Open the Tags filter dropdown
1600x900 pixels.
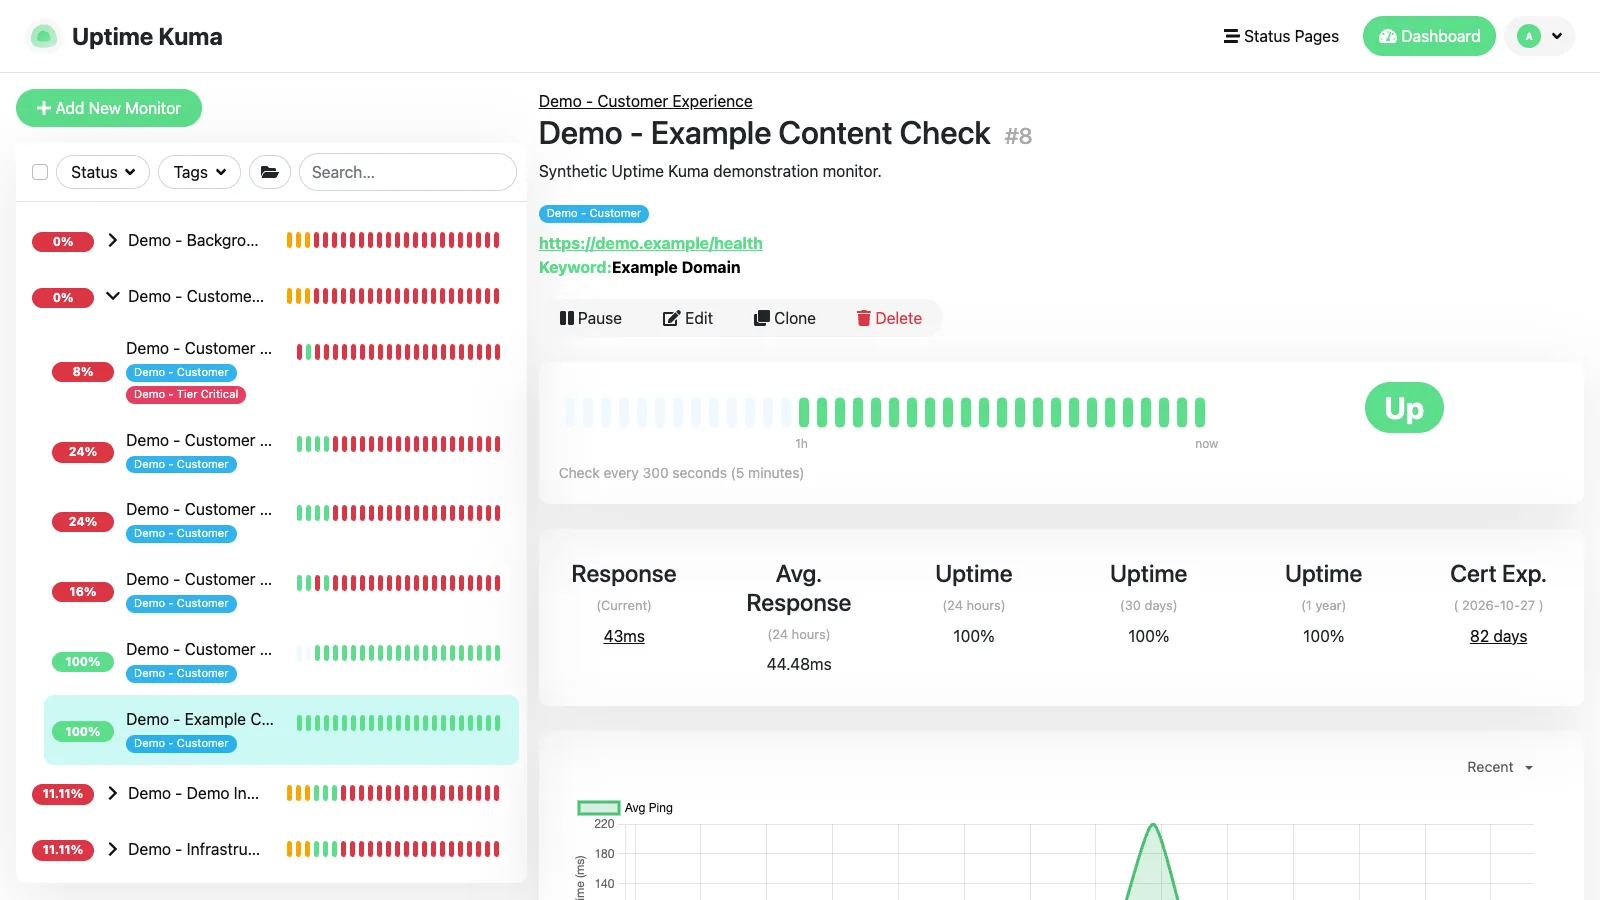coord(199,172)
